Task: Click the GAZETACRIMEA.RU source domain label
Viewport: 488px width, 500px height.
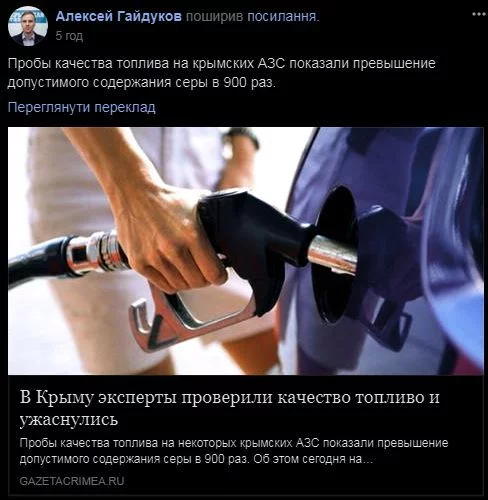Action: tap(72, 481)
